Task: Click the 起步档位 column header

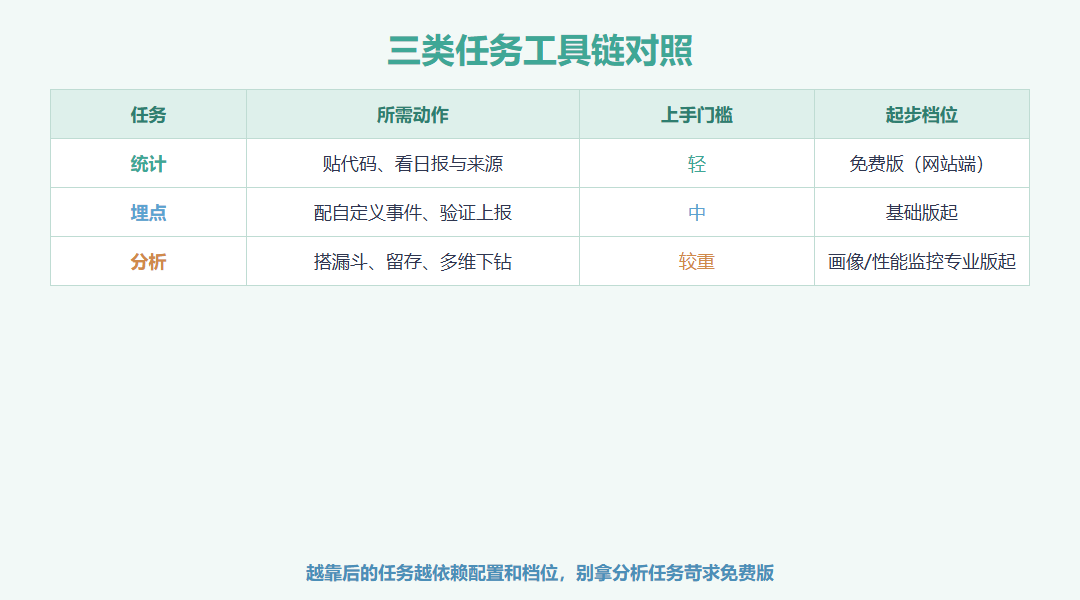Action: (922, 115)
